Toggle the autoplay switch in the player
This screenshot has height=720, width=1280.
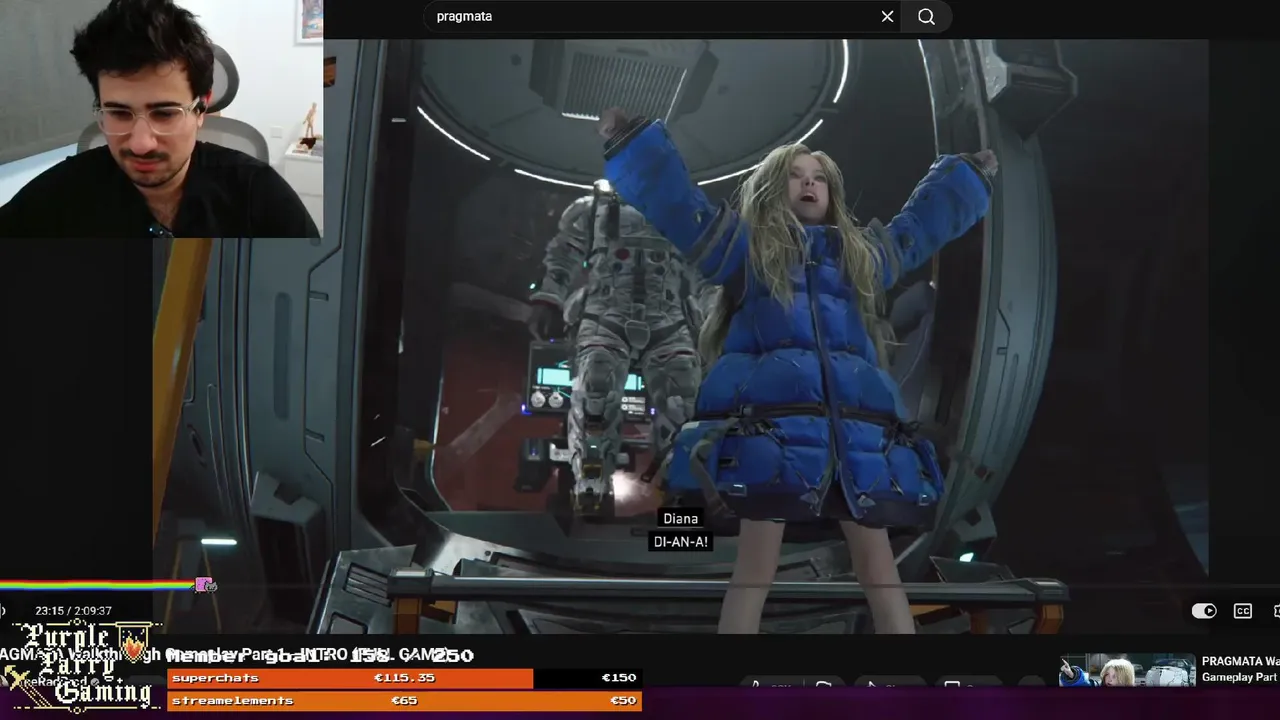click(1204, 611)
